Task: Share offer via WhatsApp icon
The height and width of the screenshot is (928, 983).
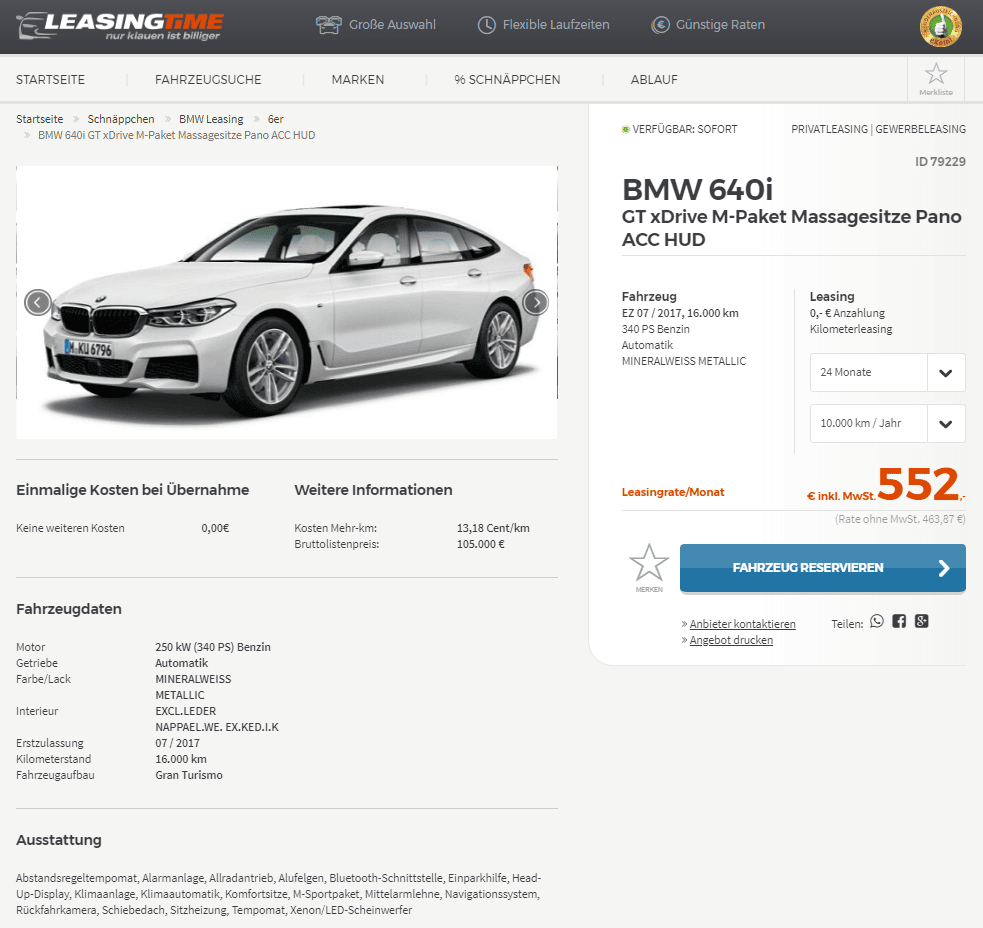Action: pyautogui.click(x=876, y=621)
